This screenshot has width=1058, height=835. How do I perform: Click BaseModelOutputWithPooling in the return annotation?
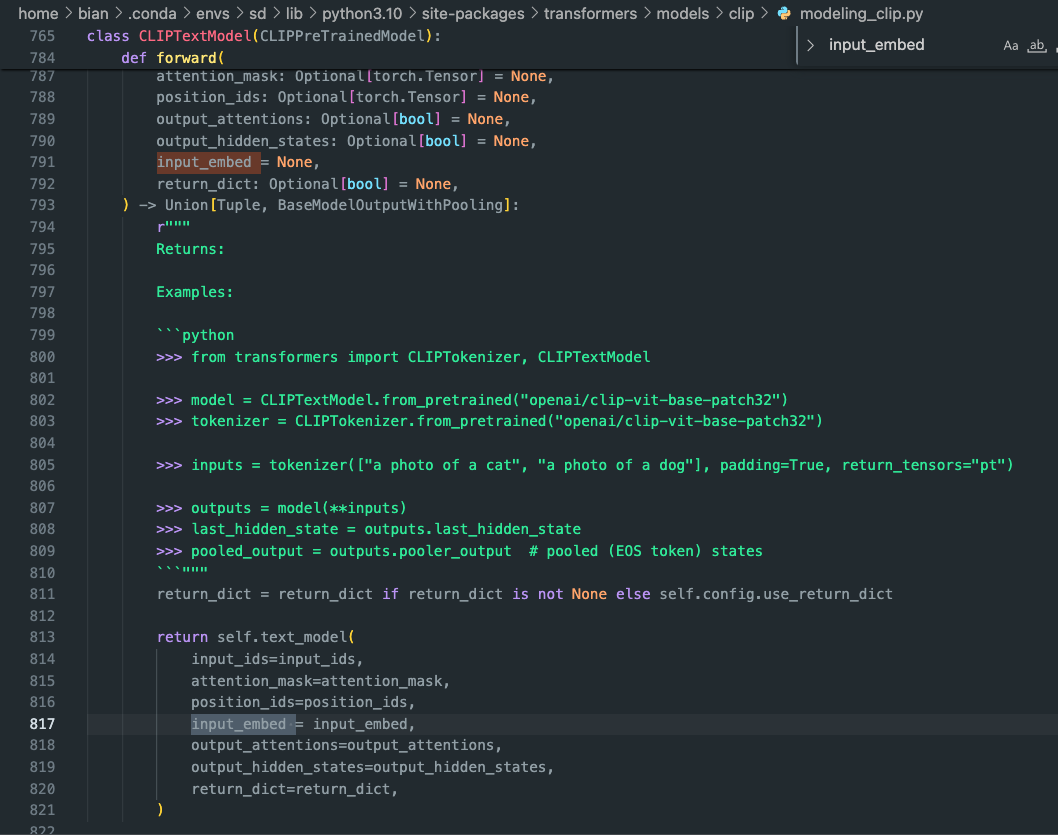tap(390, 205)
